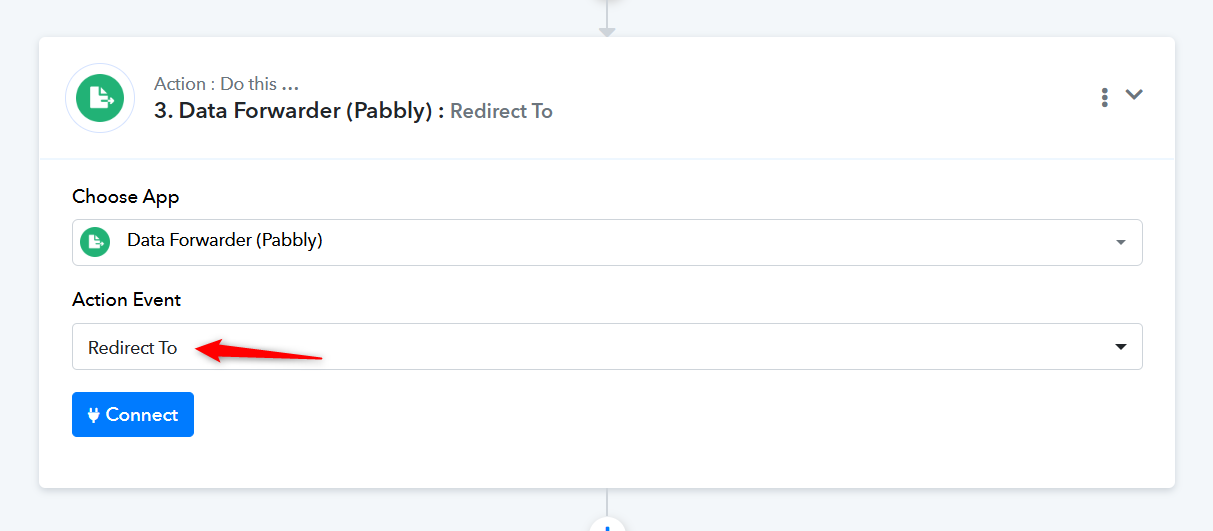Collapse step 3 using the chevron icon

(x=1134, y=94)
